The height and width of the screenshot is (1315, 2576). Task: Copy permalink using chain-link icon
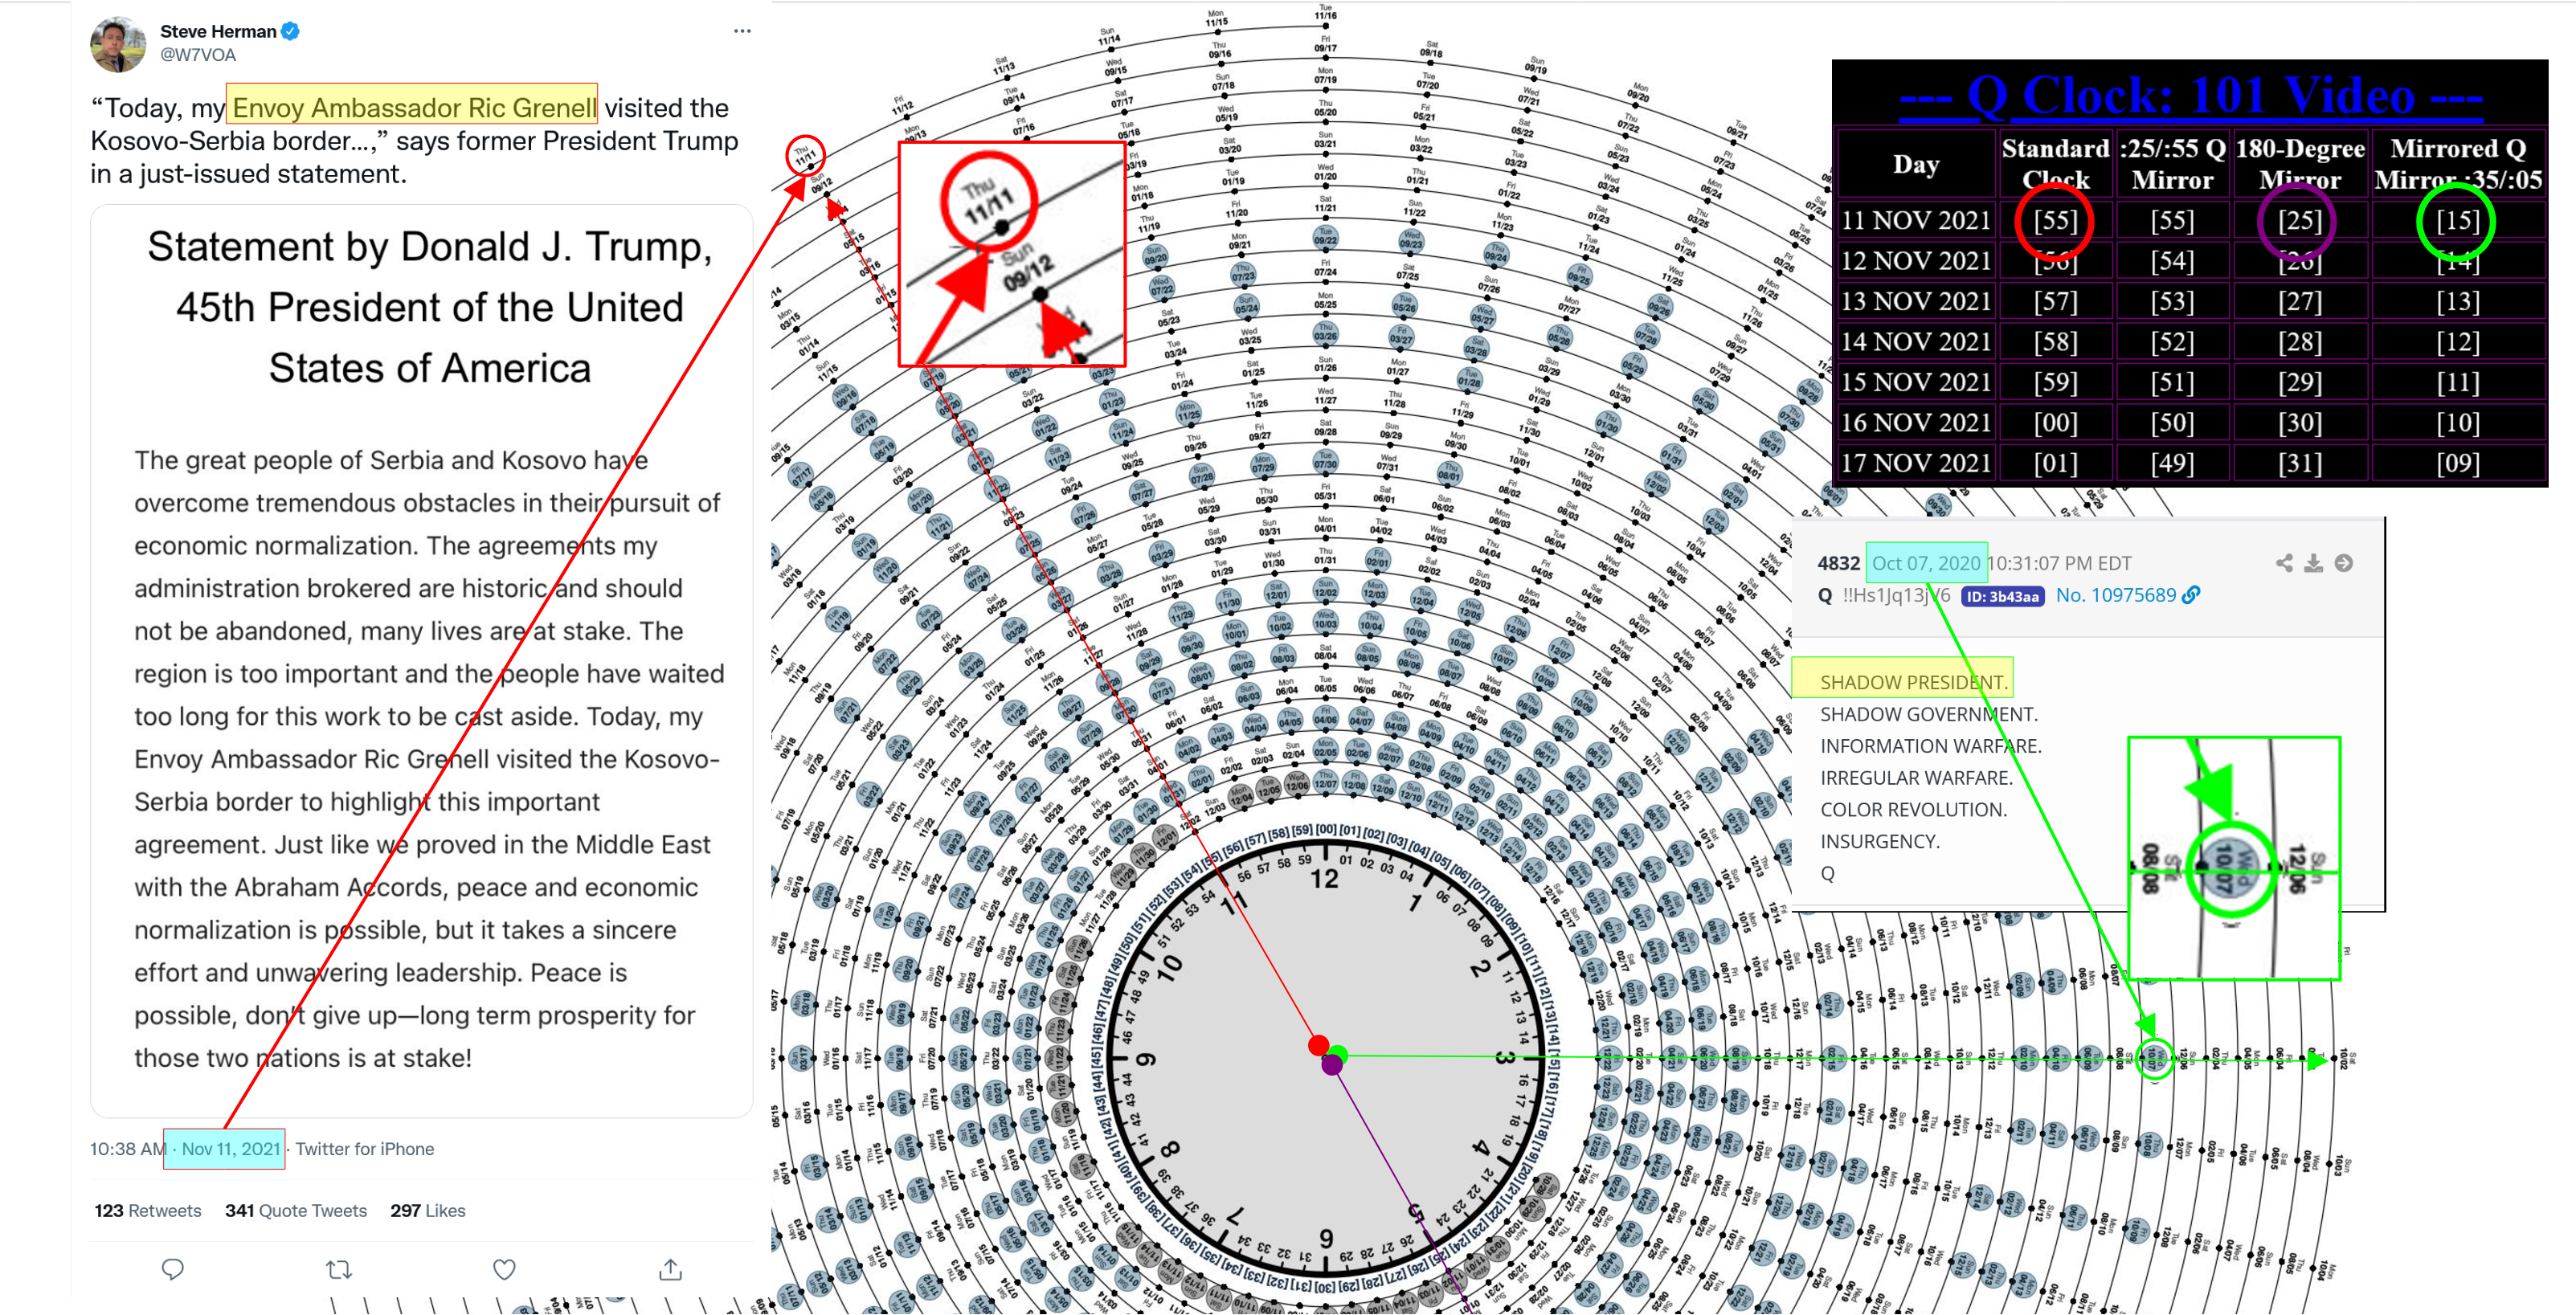2191,595
